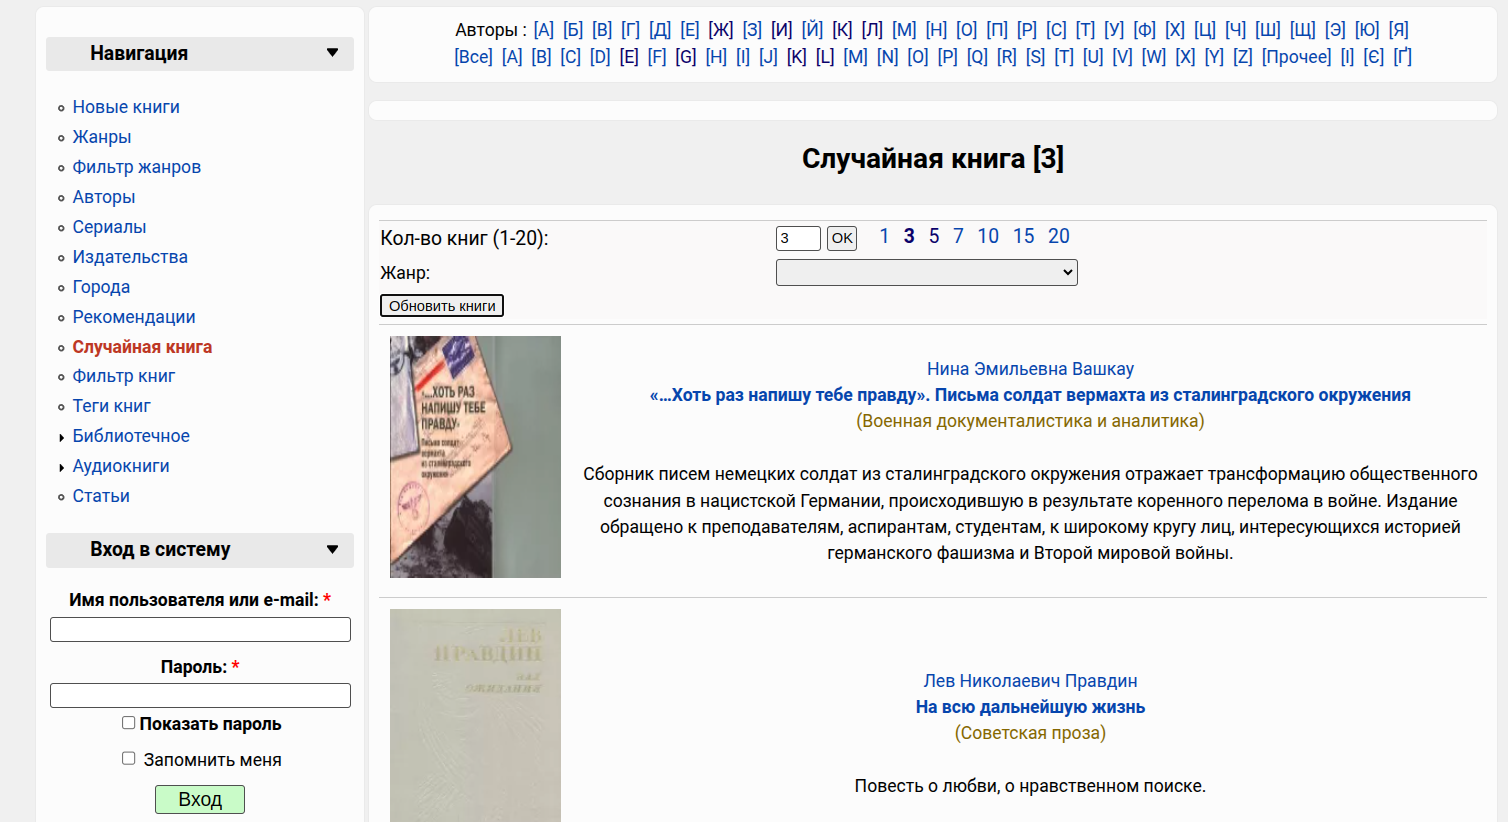Open the Stalingrad letters book cover
Image resolution: width=1508 pixels, height=822 pixels.
coord(475,457)
